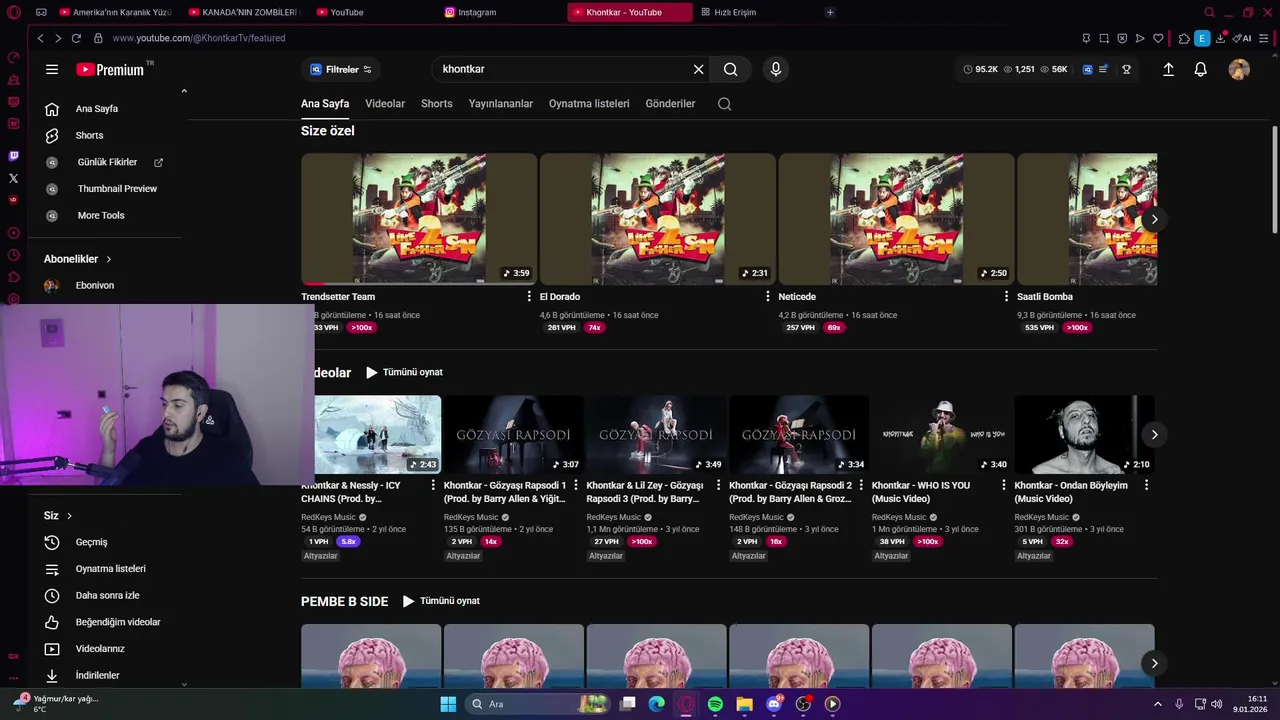Open the account avatar menu

tap(1239, 69)
